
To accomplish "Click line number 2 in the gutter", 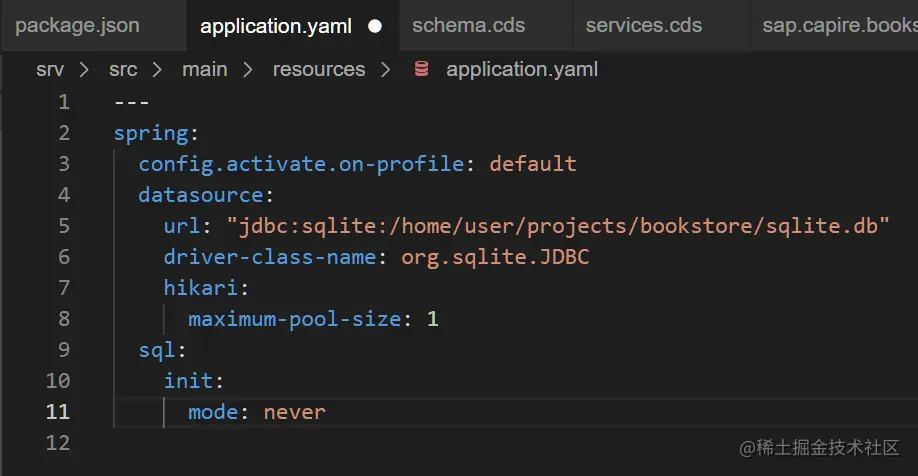I will [x=64, y=133].
